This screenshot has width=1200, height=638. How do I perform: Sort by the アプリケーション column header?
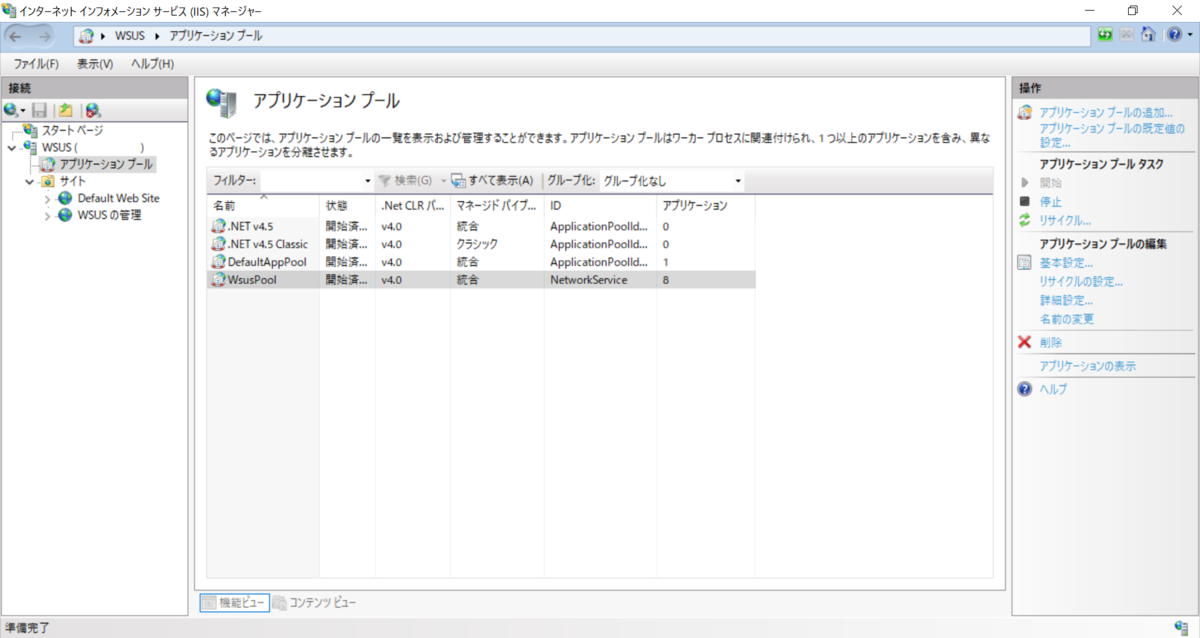705,205
